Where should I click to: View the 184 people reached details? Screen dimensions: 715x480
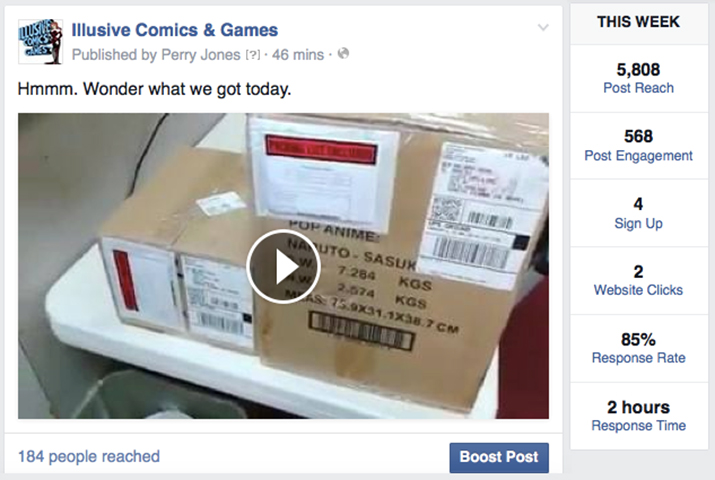point(89,456)
